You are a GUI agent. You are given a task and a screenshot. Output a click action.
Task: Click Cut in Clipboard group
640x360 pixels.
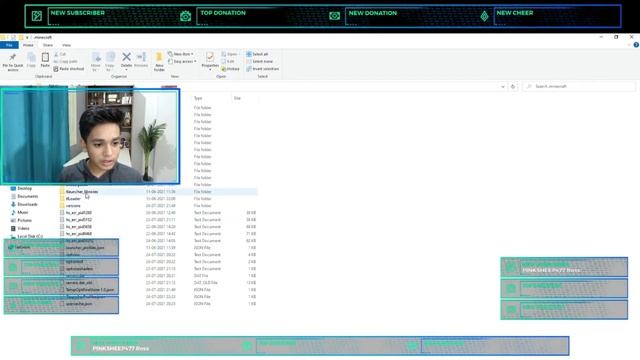click(60, 54)
